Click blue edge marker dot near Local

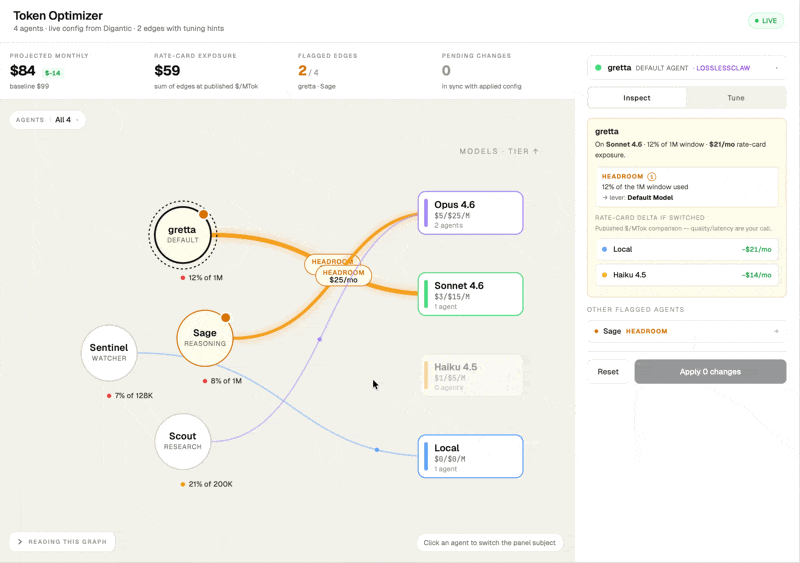pyautogui.click(x=377, y=450)
